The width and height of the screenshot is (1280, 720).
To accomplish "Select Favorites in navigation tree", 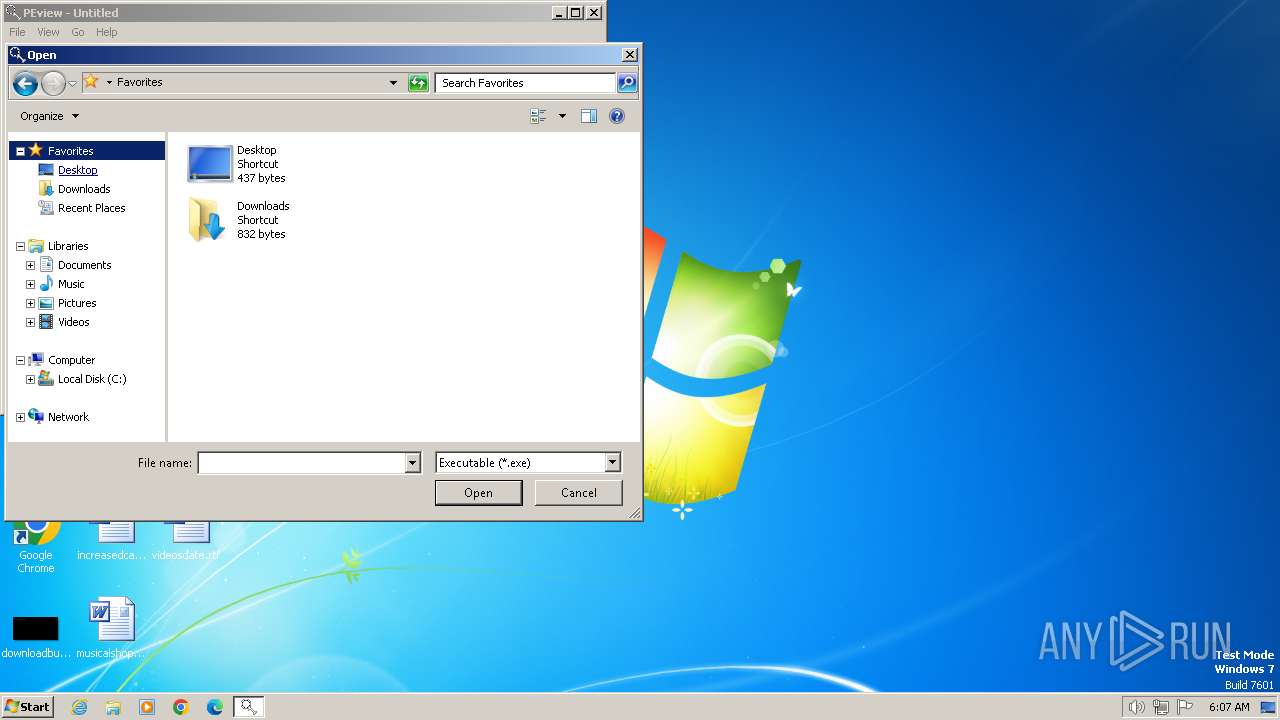I will (70, 151).
